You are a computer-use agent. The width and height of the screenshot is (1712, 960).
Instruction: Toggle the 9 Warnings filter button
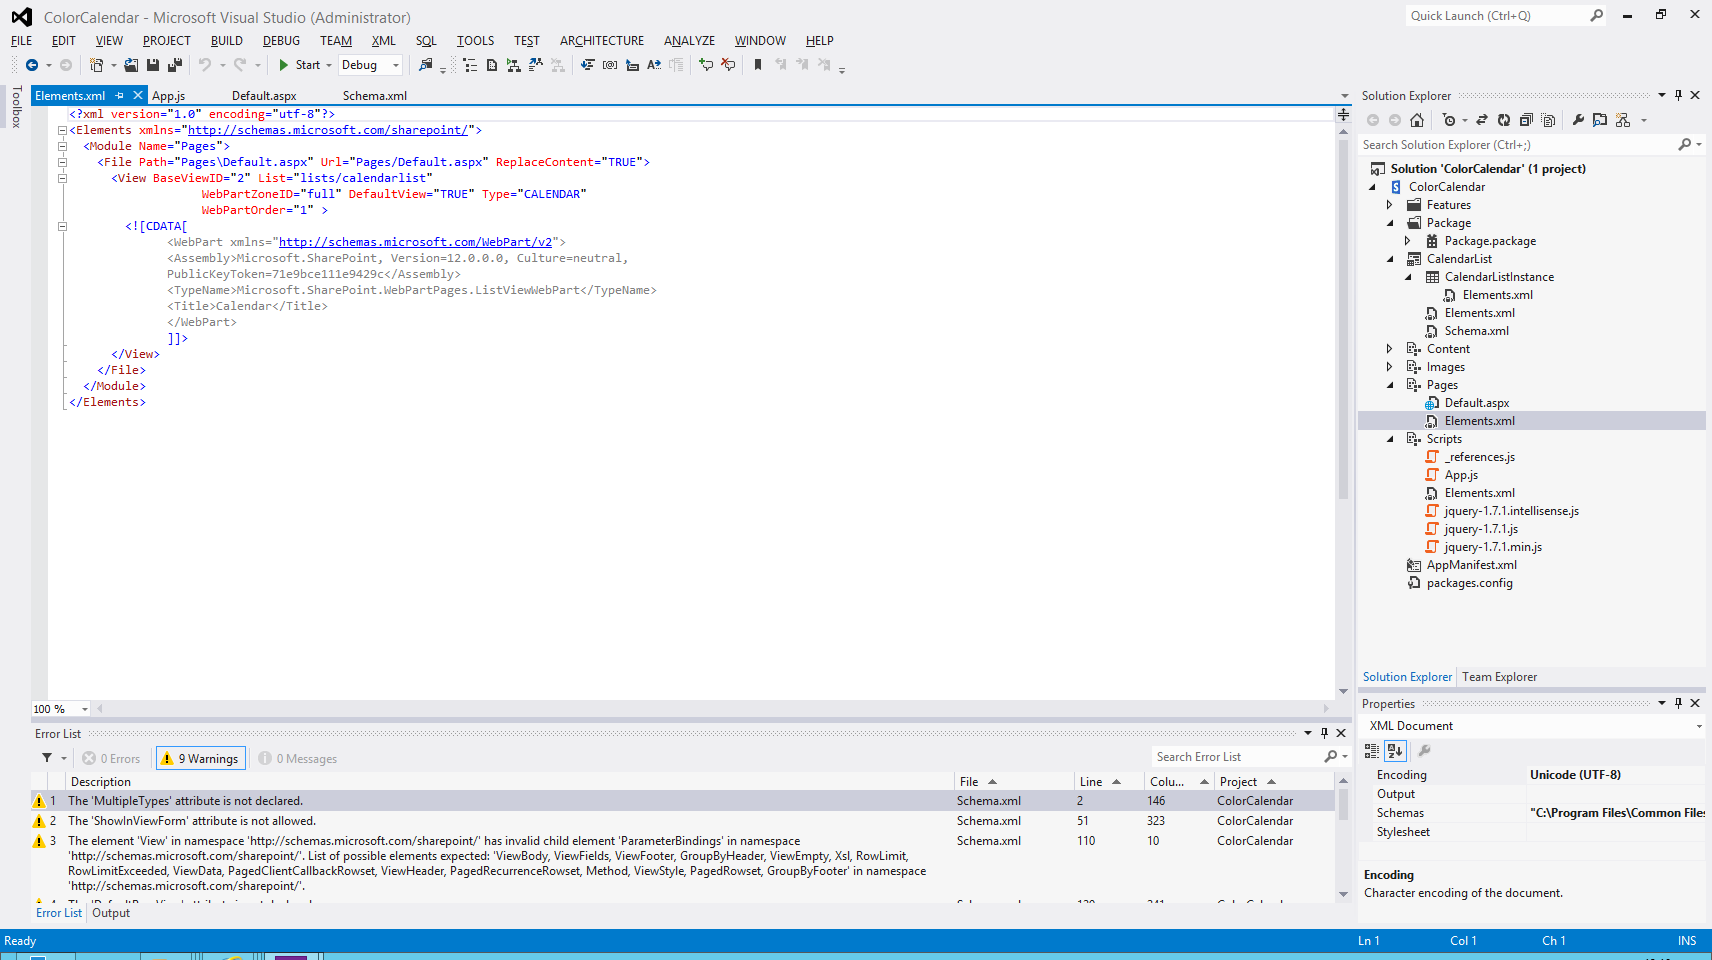pos(200,759)
